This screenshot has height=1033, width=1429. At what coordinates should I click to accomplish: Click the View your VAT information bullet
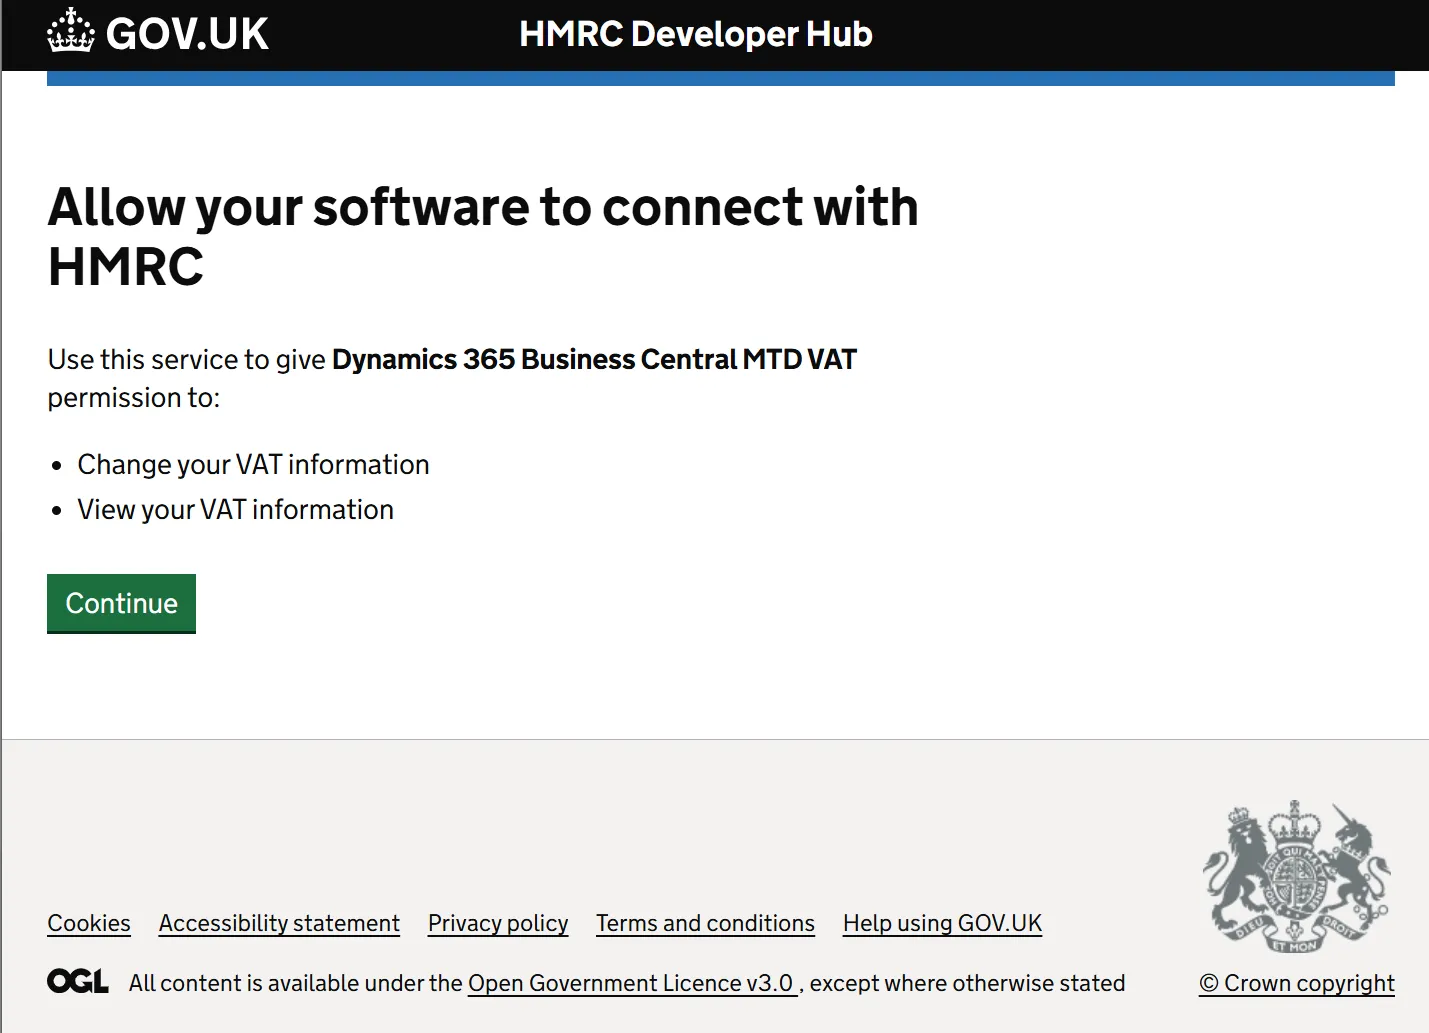(x=236, y=509)
